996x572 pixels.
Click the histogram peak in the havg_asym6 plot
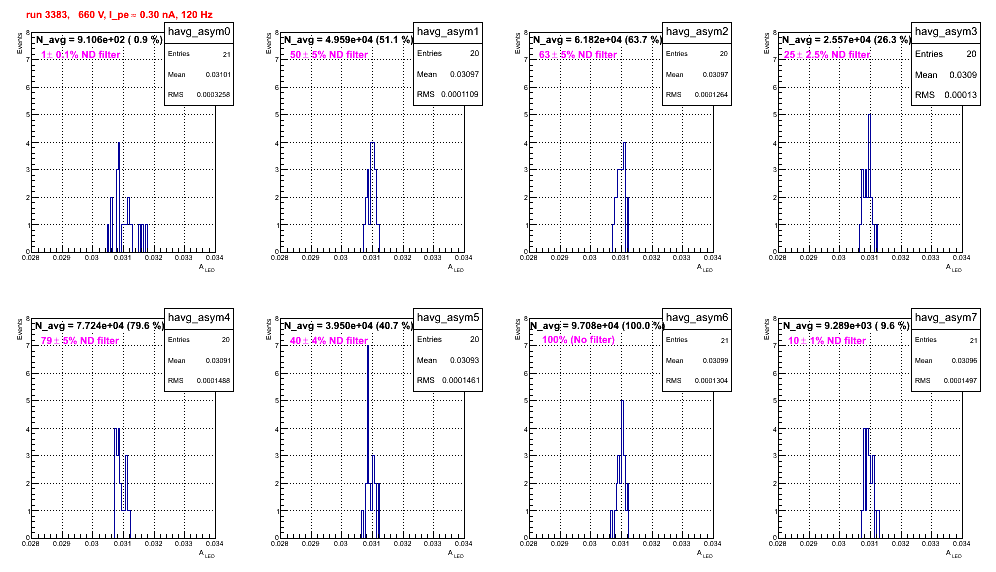(622, 402)
